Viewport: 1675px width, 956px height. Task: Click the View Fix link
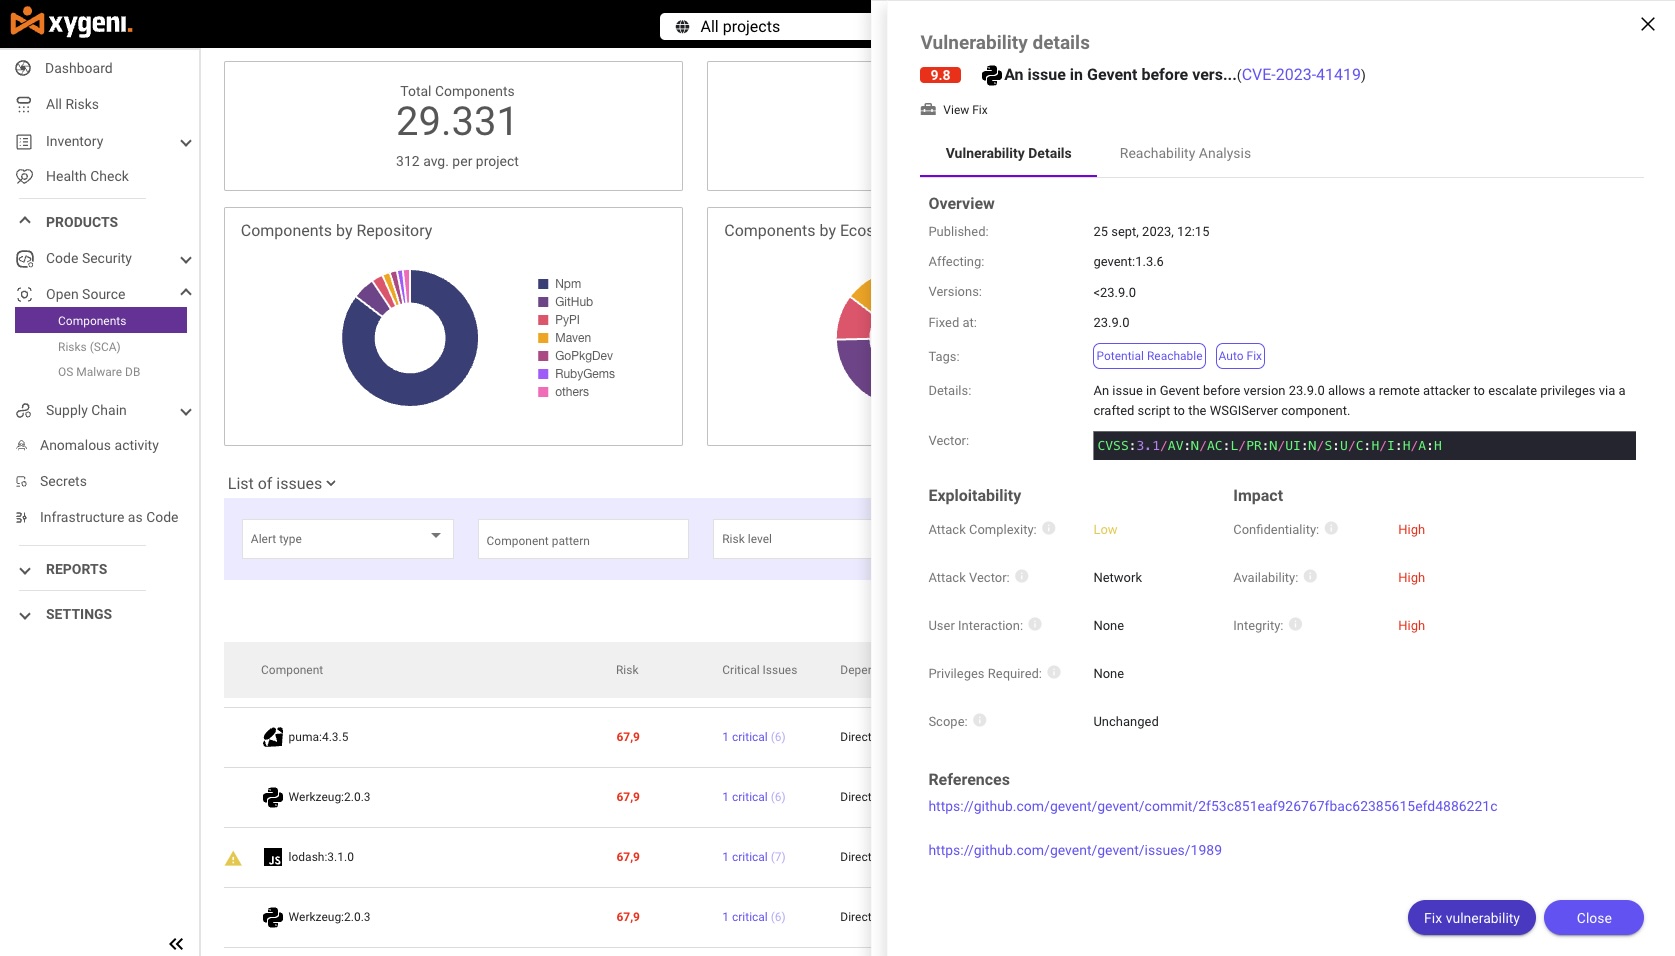(x=965, y=110)
